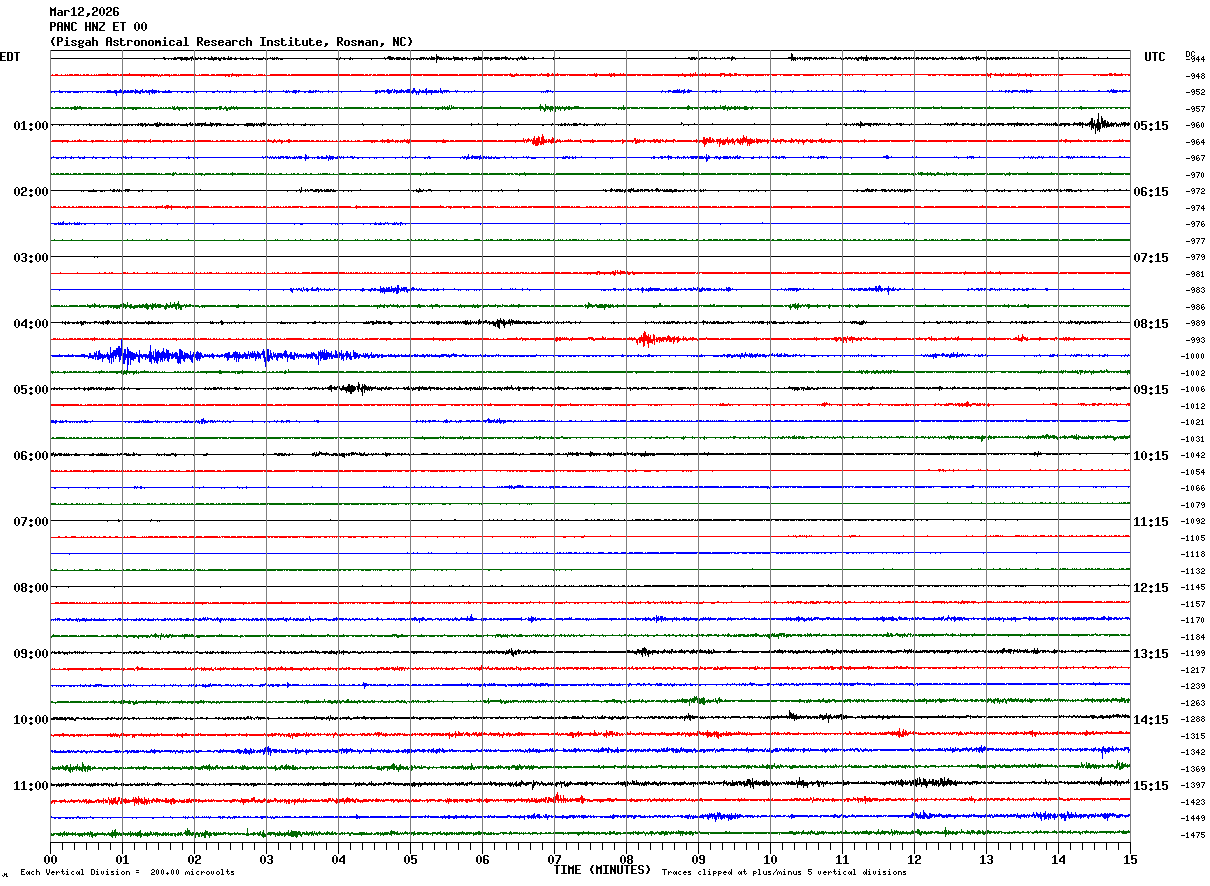Select the -1397 DC offset value
The image size is (1210, 886).
(x=1195, y=786)
